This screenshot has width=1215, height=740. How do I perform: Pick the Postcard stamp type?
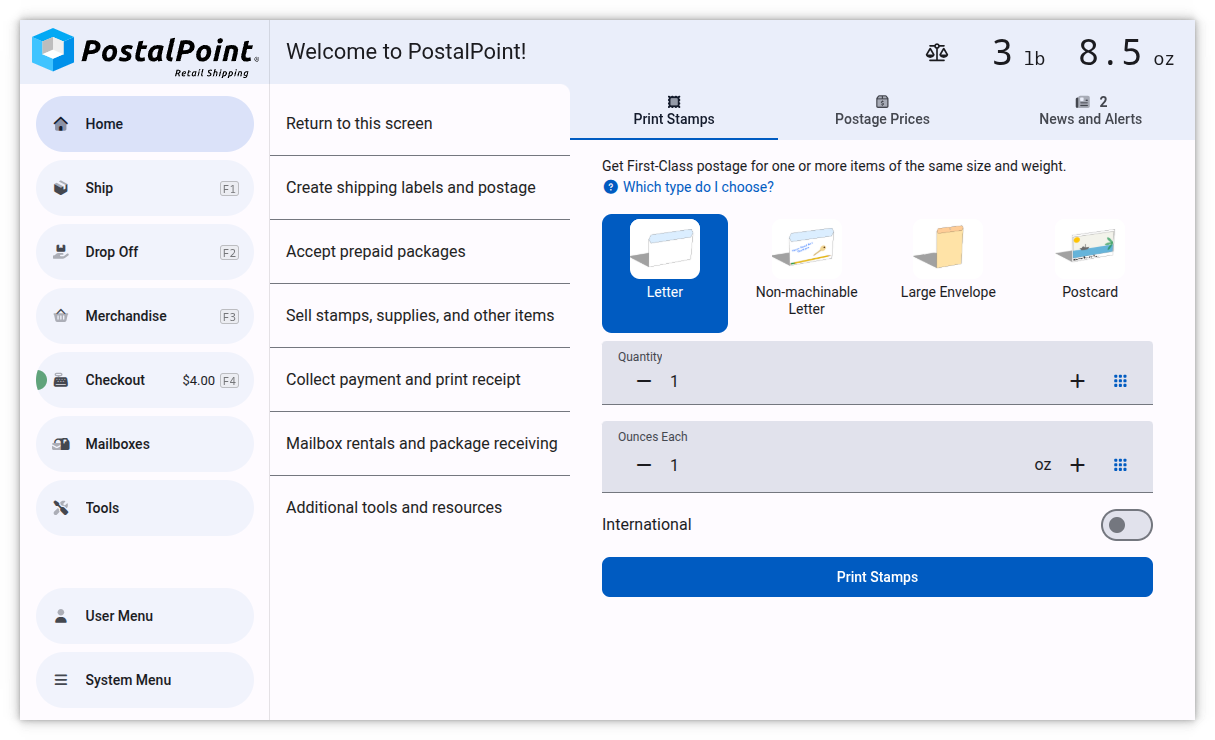click(x=1089, y=260)
